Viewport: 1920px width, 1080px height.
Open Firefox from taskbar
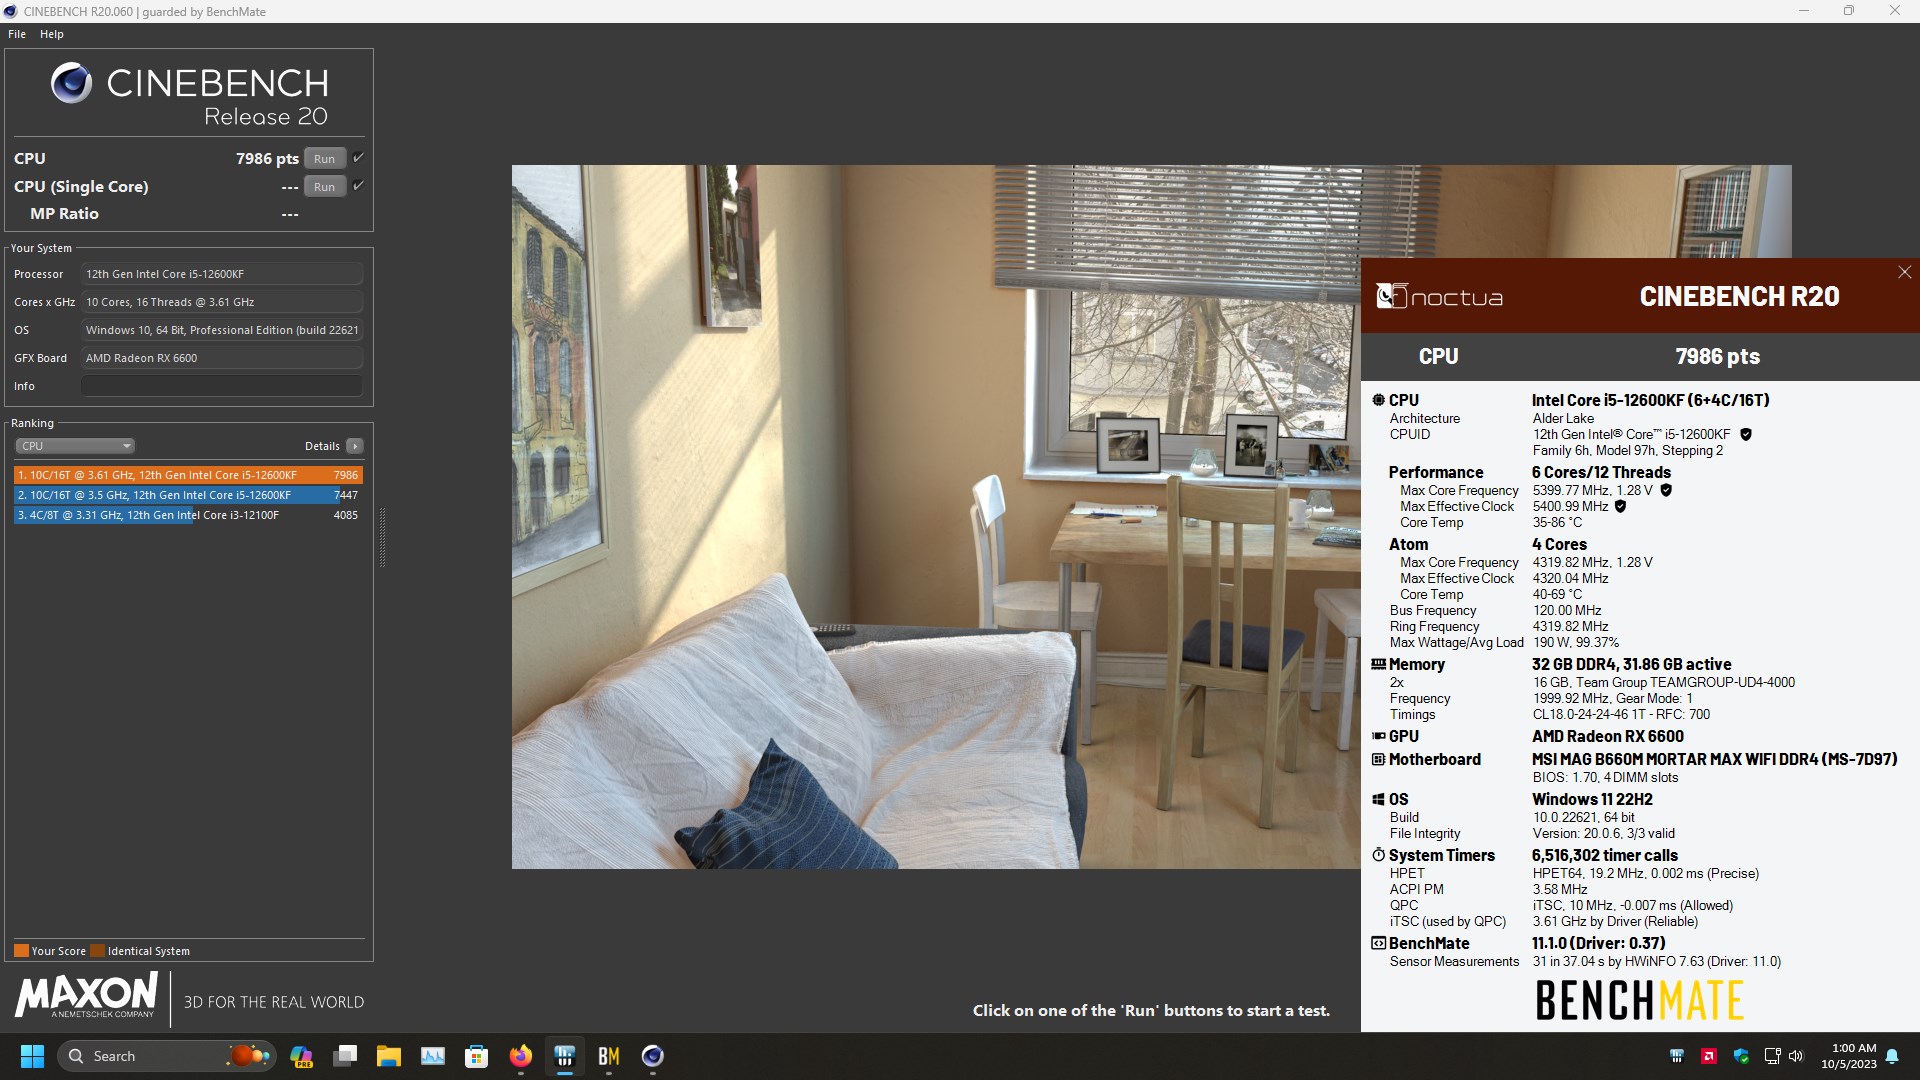pyautogui.click(x=521, y=1056)
